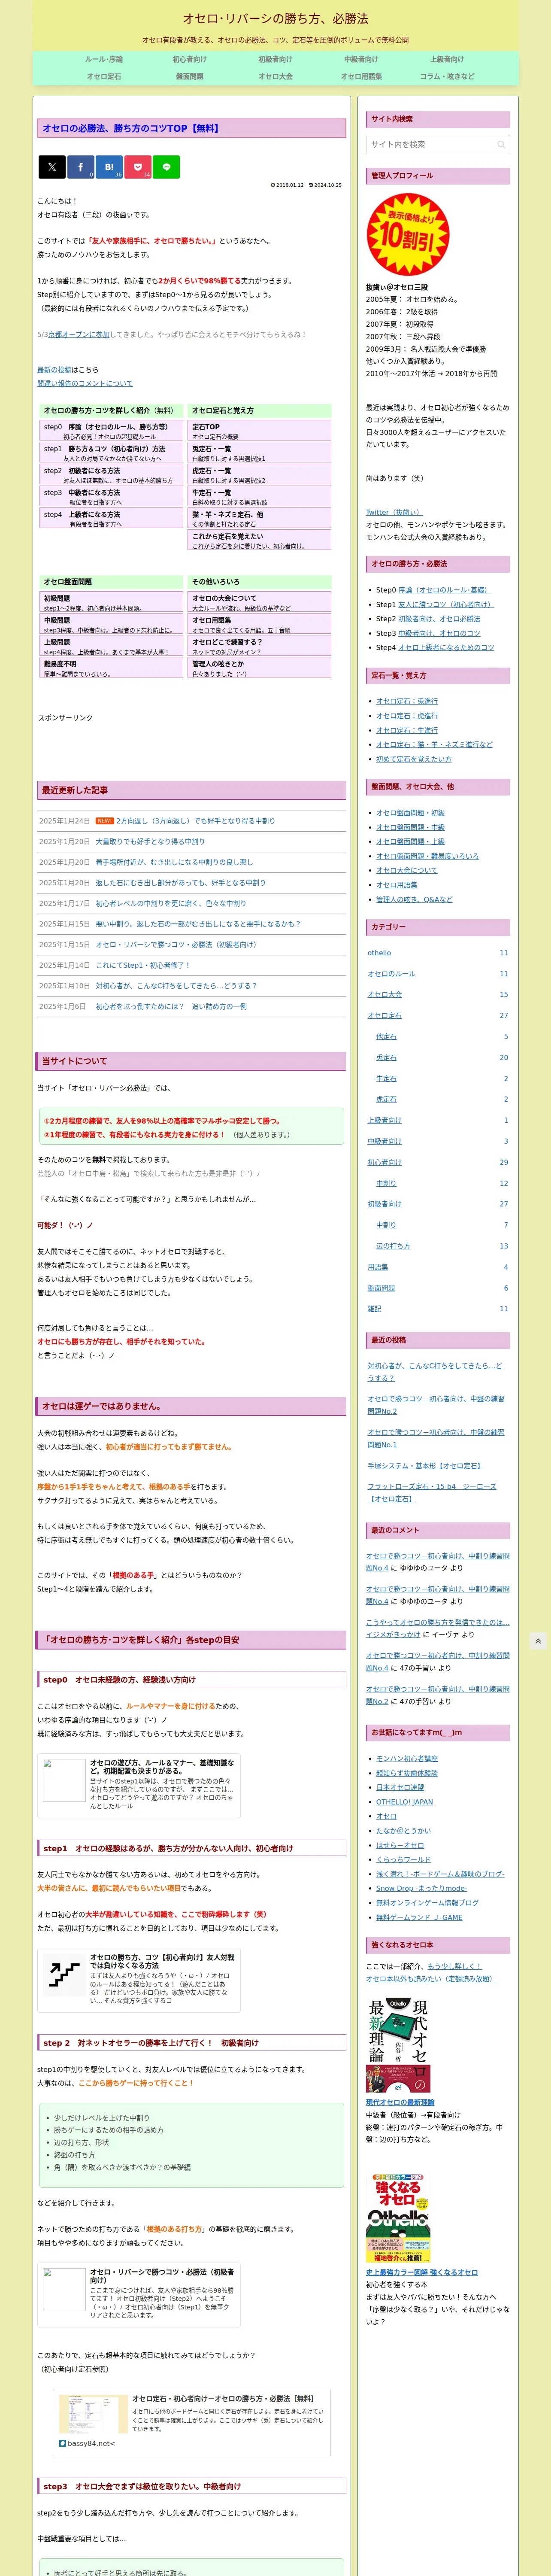Screen dimensions: 551x2576
Task: Share the page via LINE
Action: 166,167
